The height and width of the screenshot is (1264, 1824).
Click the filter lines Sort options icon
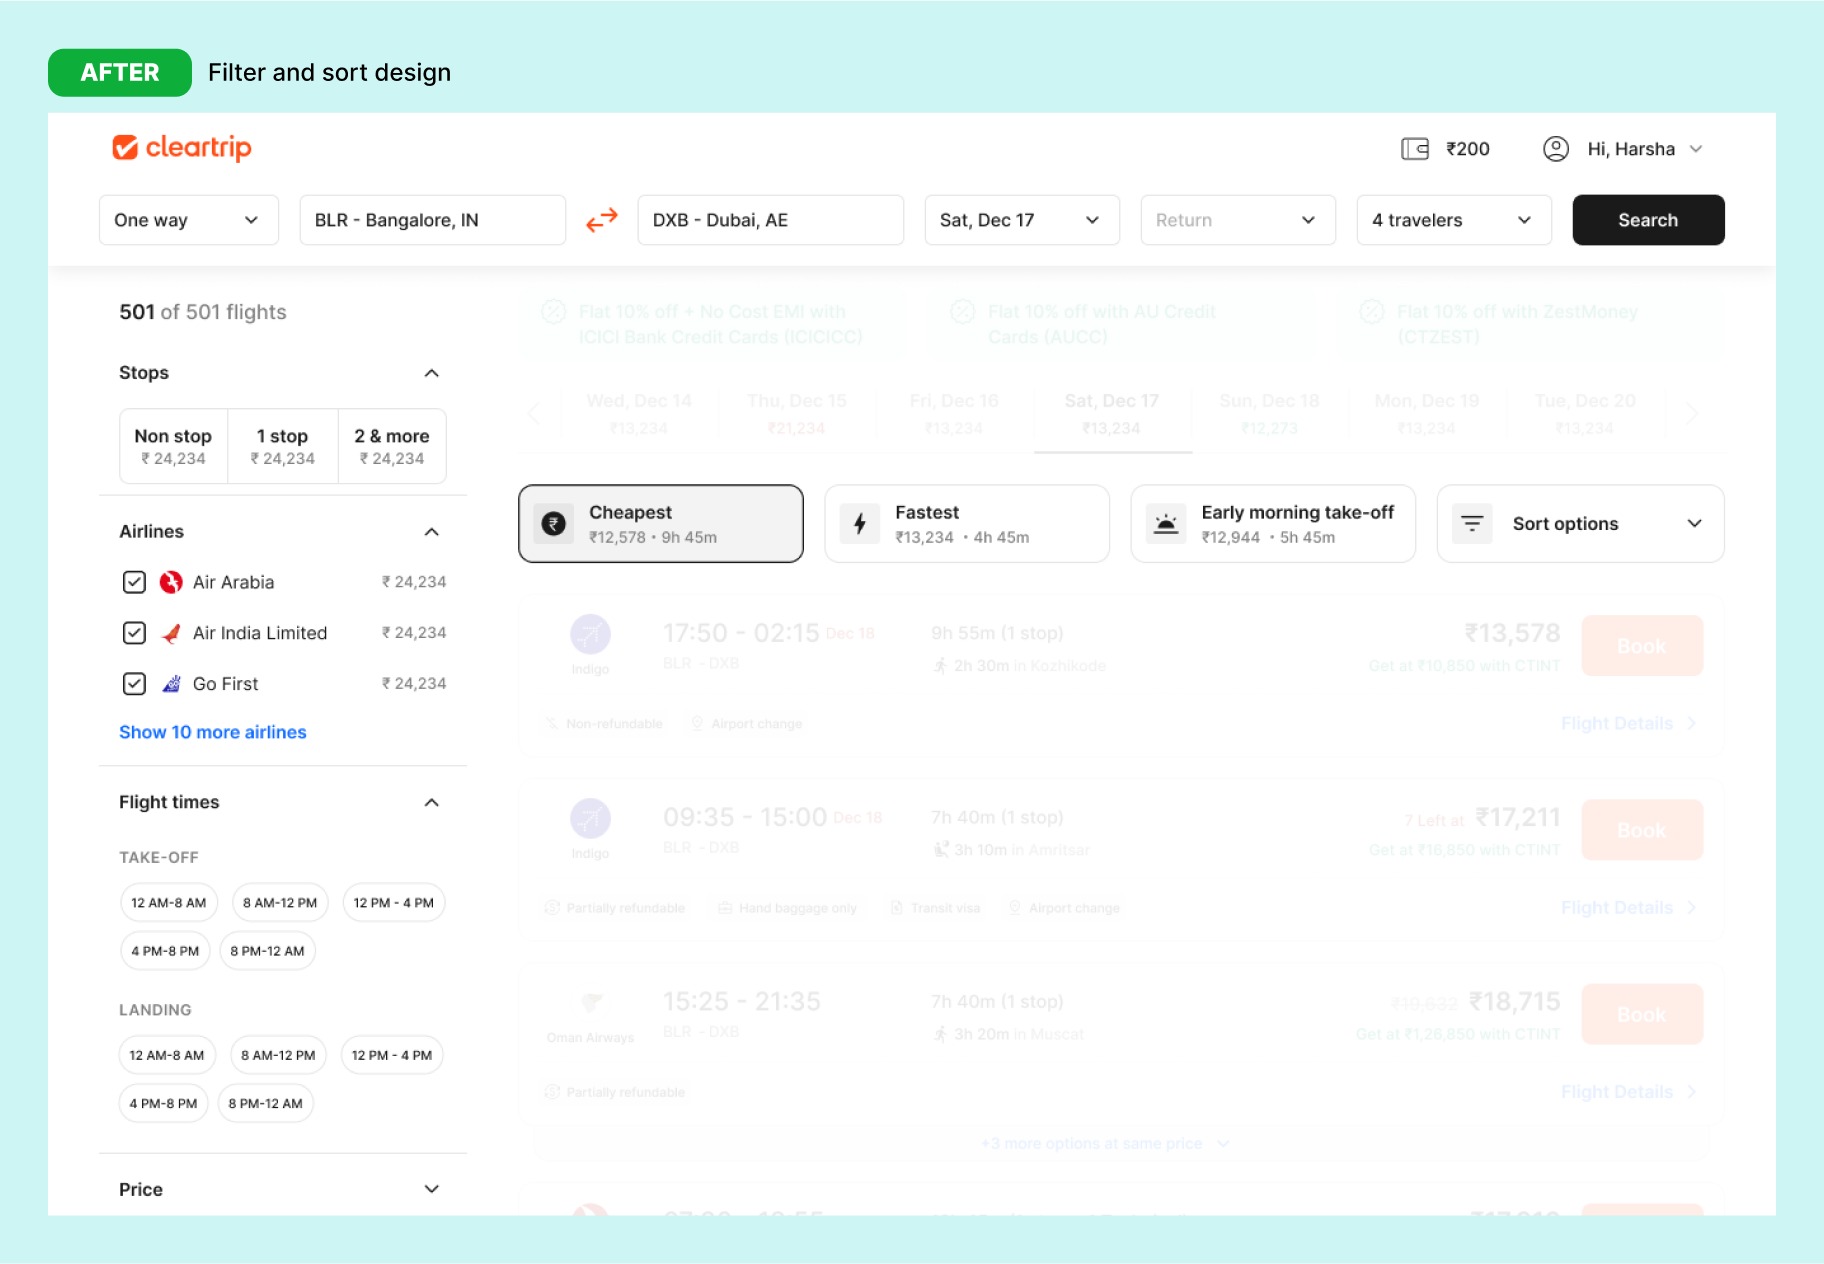click(1471, 523)
